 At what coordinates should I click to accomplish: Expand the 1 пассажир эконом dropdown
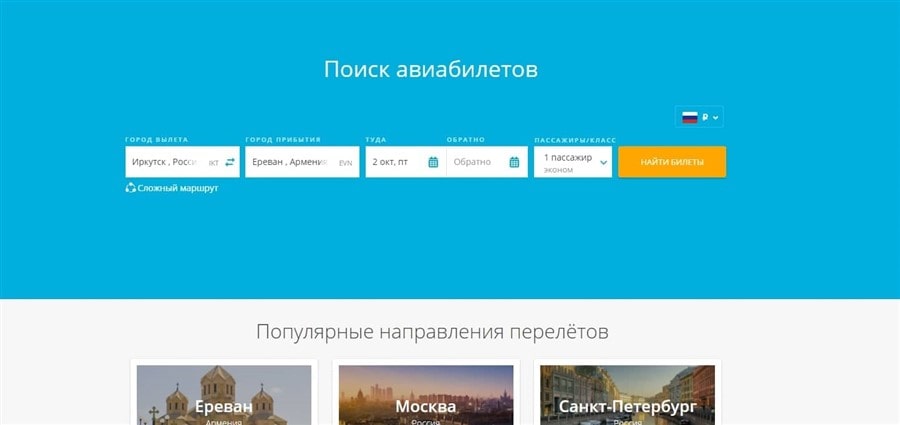pyautogui.click(x=573, y=162)
